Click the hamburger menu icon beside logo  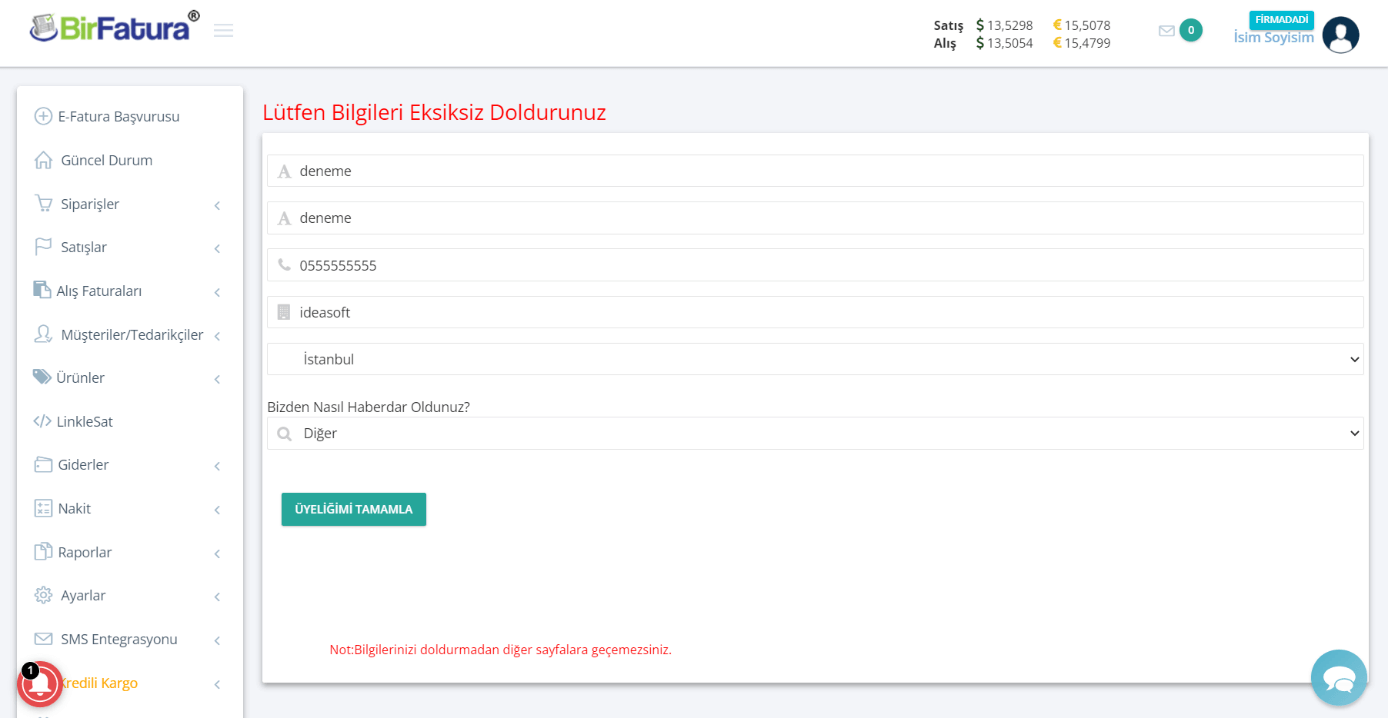(x=223, y=31)
